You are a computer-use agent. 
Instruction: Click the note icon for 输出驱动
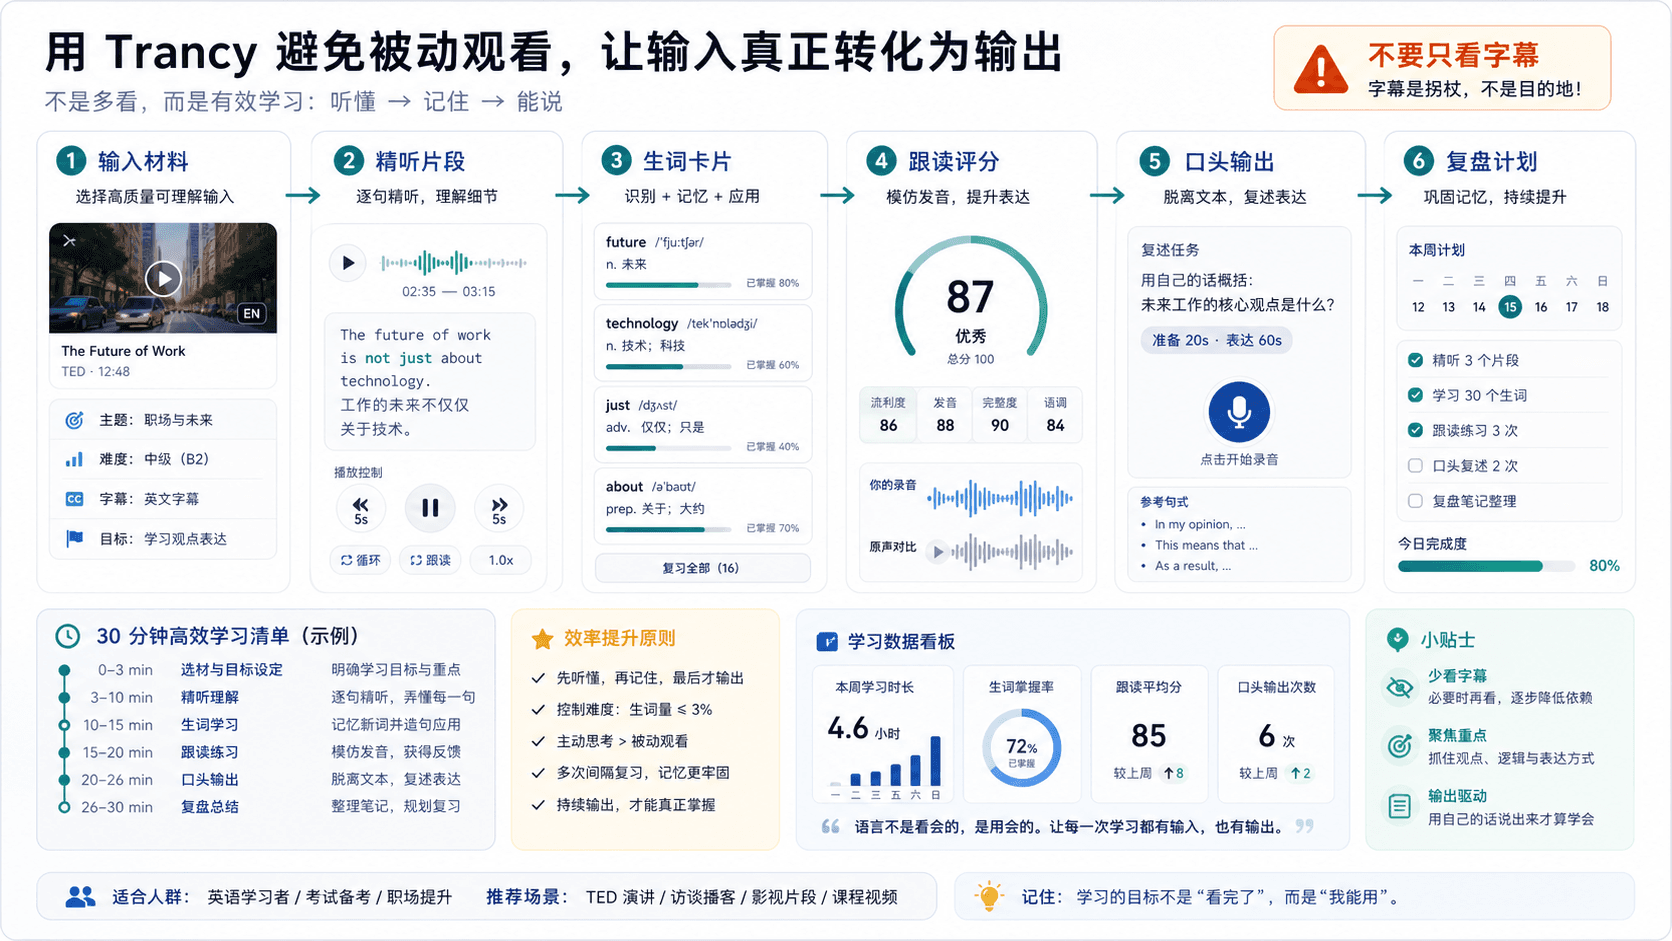coord(1400,806)
